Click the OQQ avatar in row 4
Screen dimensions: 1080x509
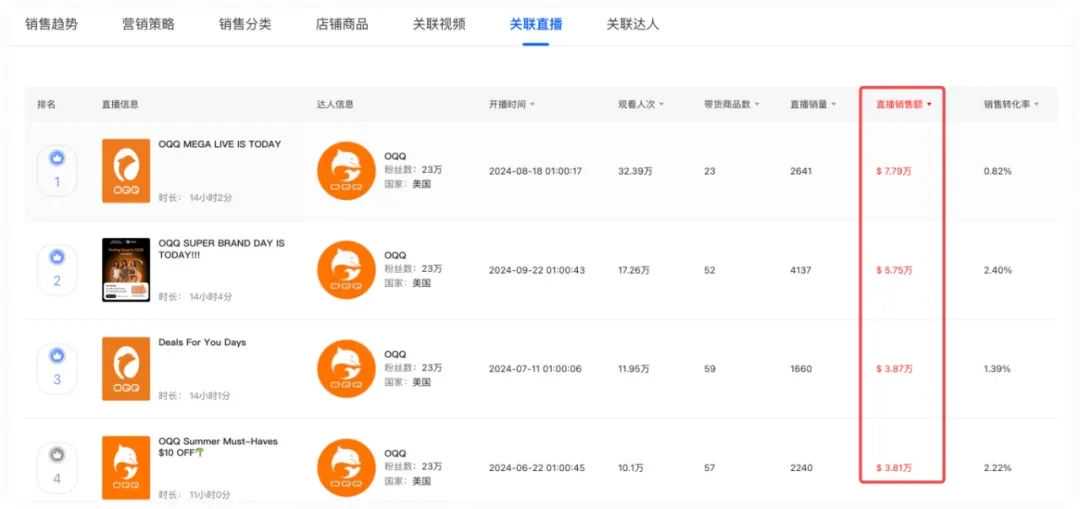coord(346,468)
